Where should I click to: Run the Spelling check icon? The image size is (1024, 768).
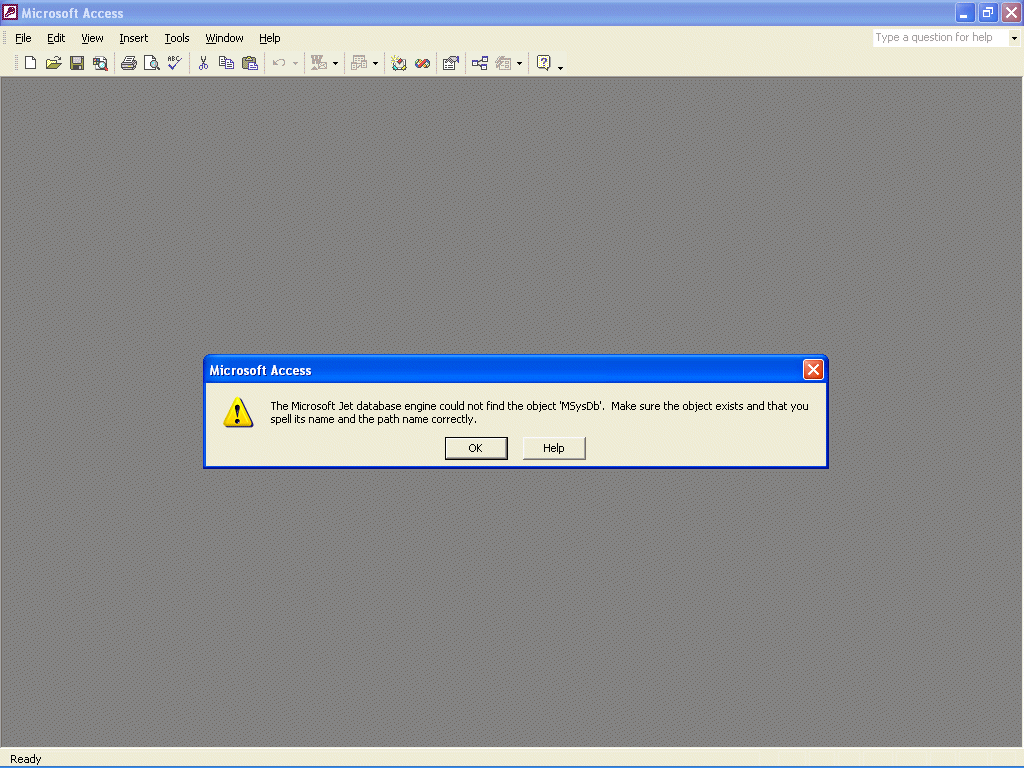click(174, 63)
